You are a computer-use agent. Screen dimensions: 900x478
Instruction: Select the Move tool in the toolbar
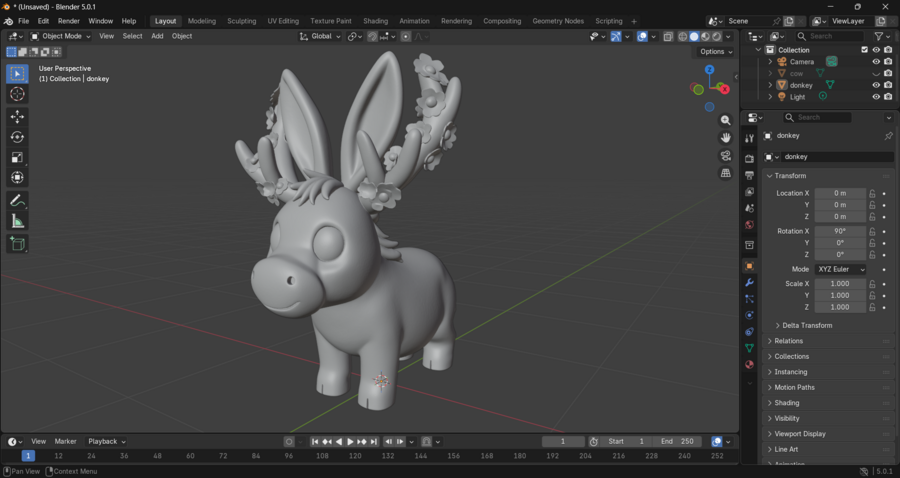click(17, 117)
